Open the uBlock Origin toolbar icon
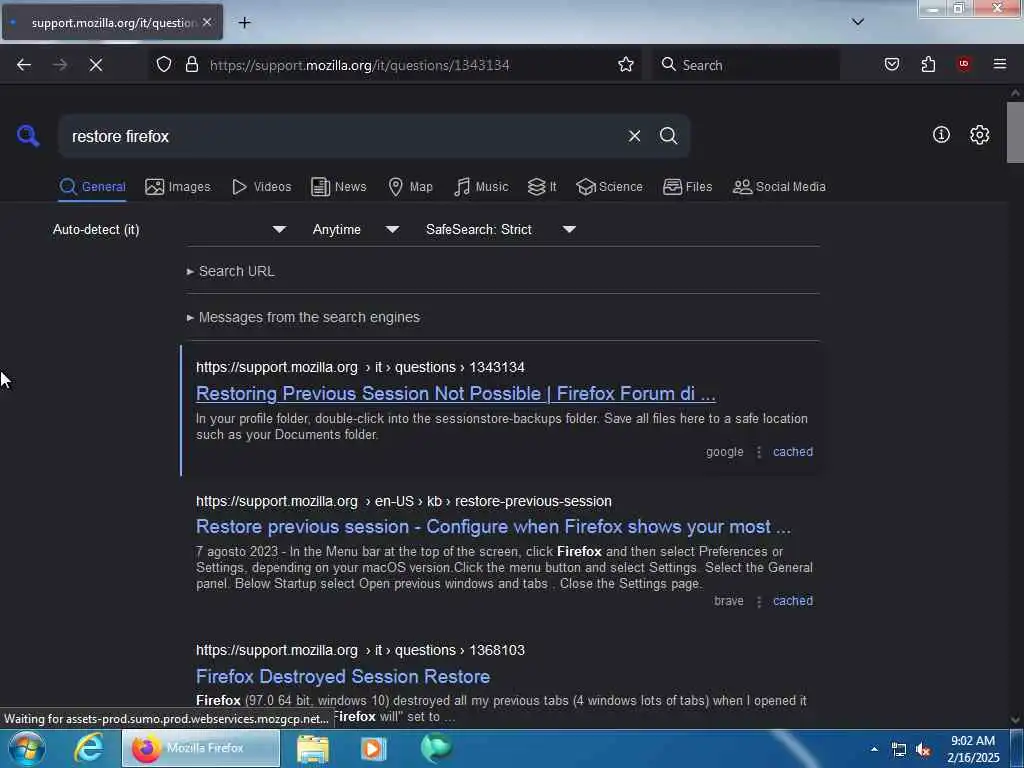The image size is (1024, 768). point(964,64)
